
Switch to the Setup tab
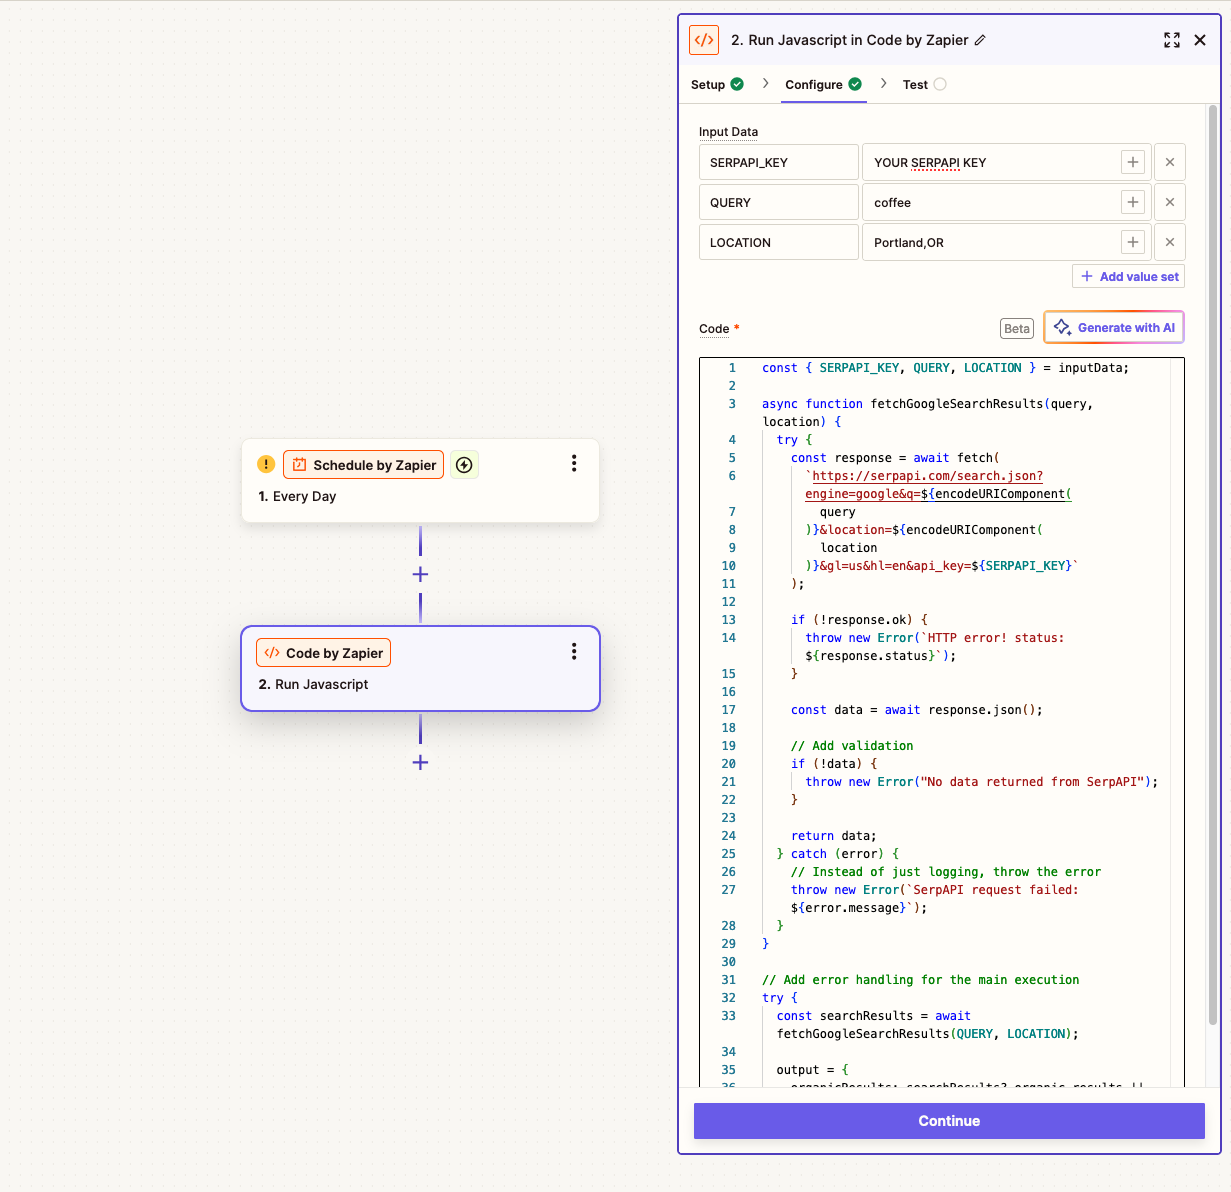click(708, 85)
